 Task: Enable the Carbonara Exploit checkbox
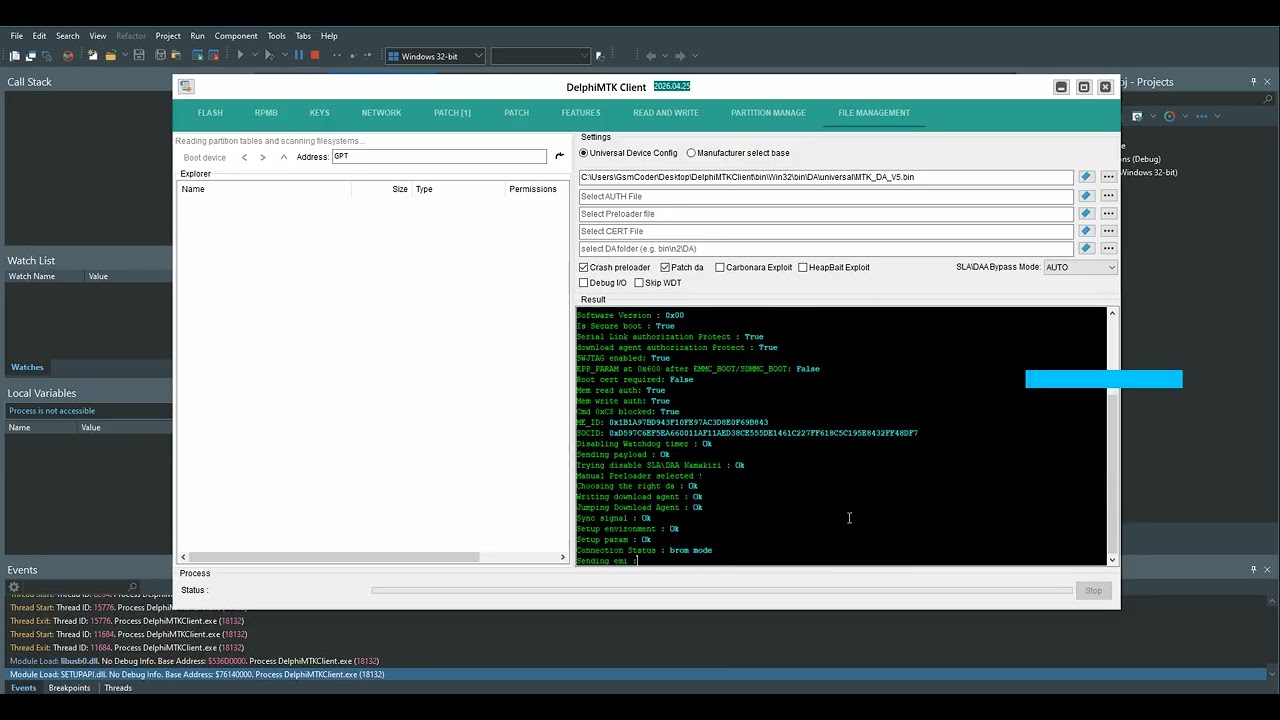tap(720, 268)
